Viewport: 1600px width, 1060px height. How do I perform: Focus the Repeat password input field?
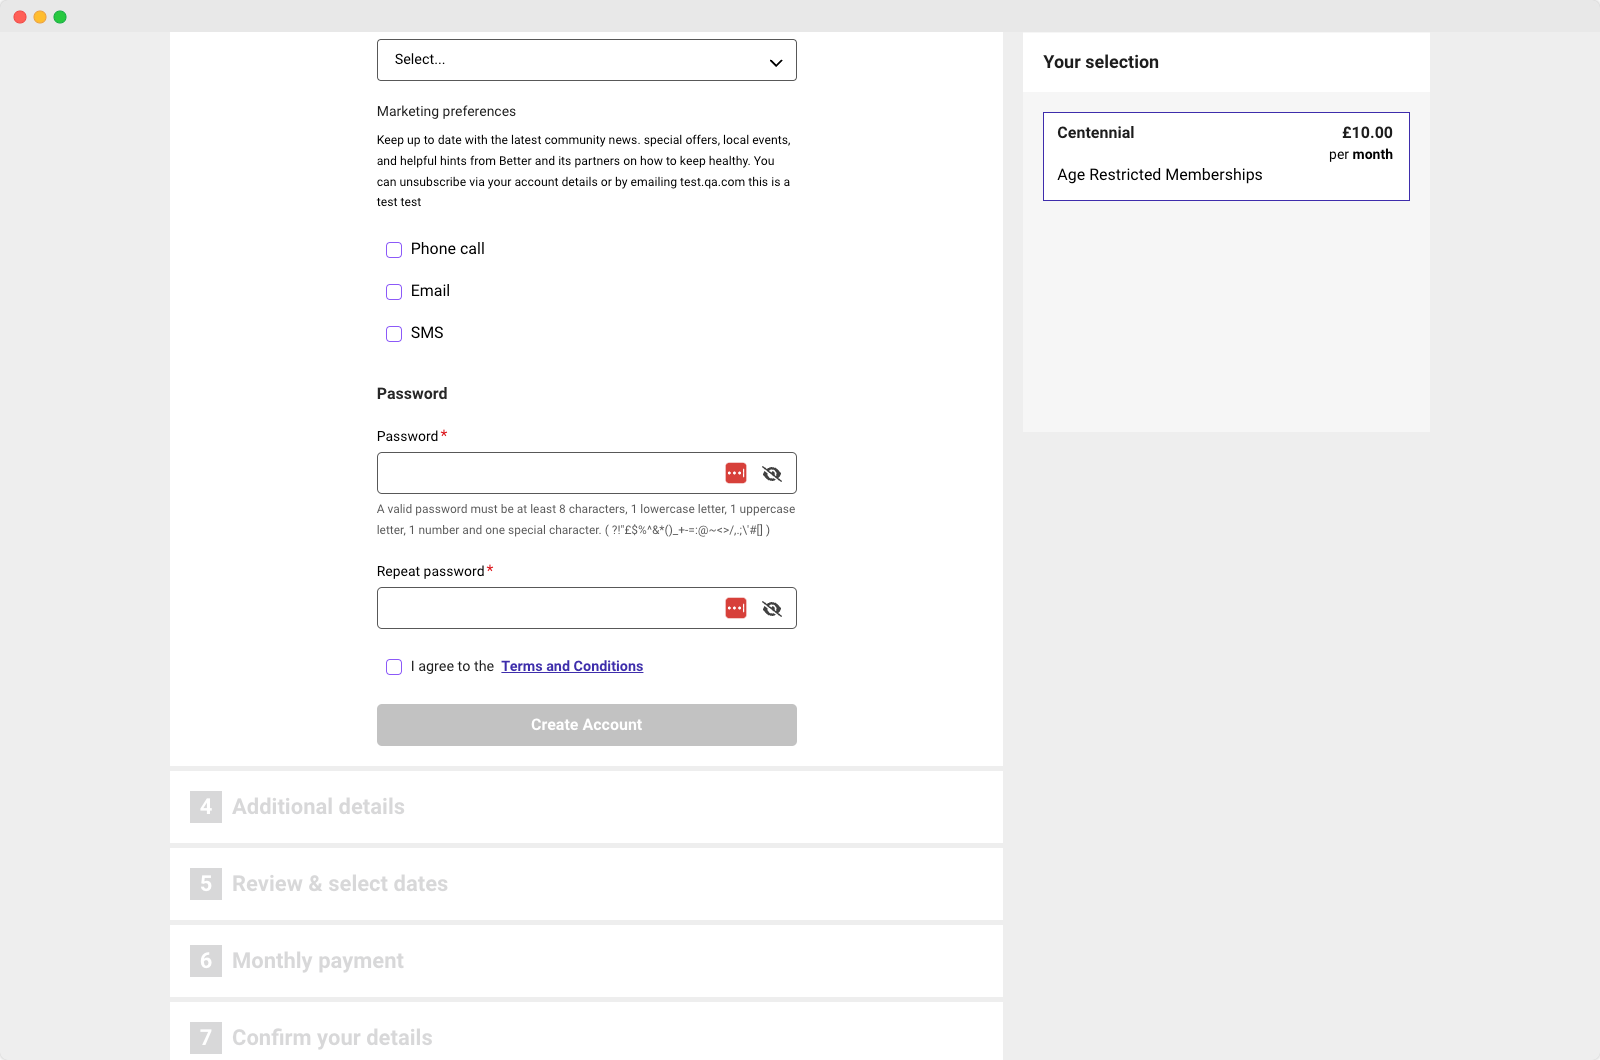pyautogui.click(x=587, y=608)
